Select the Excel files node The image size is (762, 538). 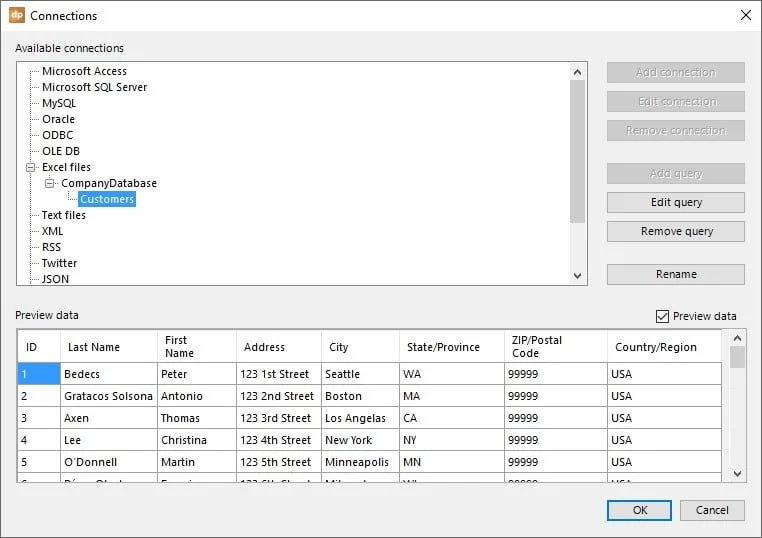(66, 167)
